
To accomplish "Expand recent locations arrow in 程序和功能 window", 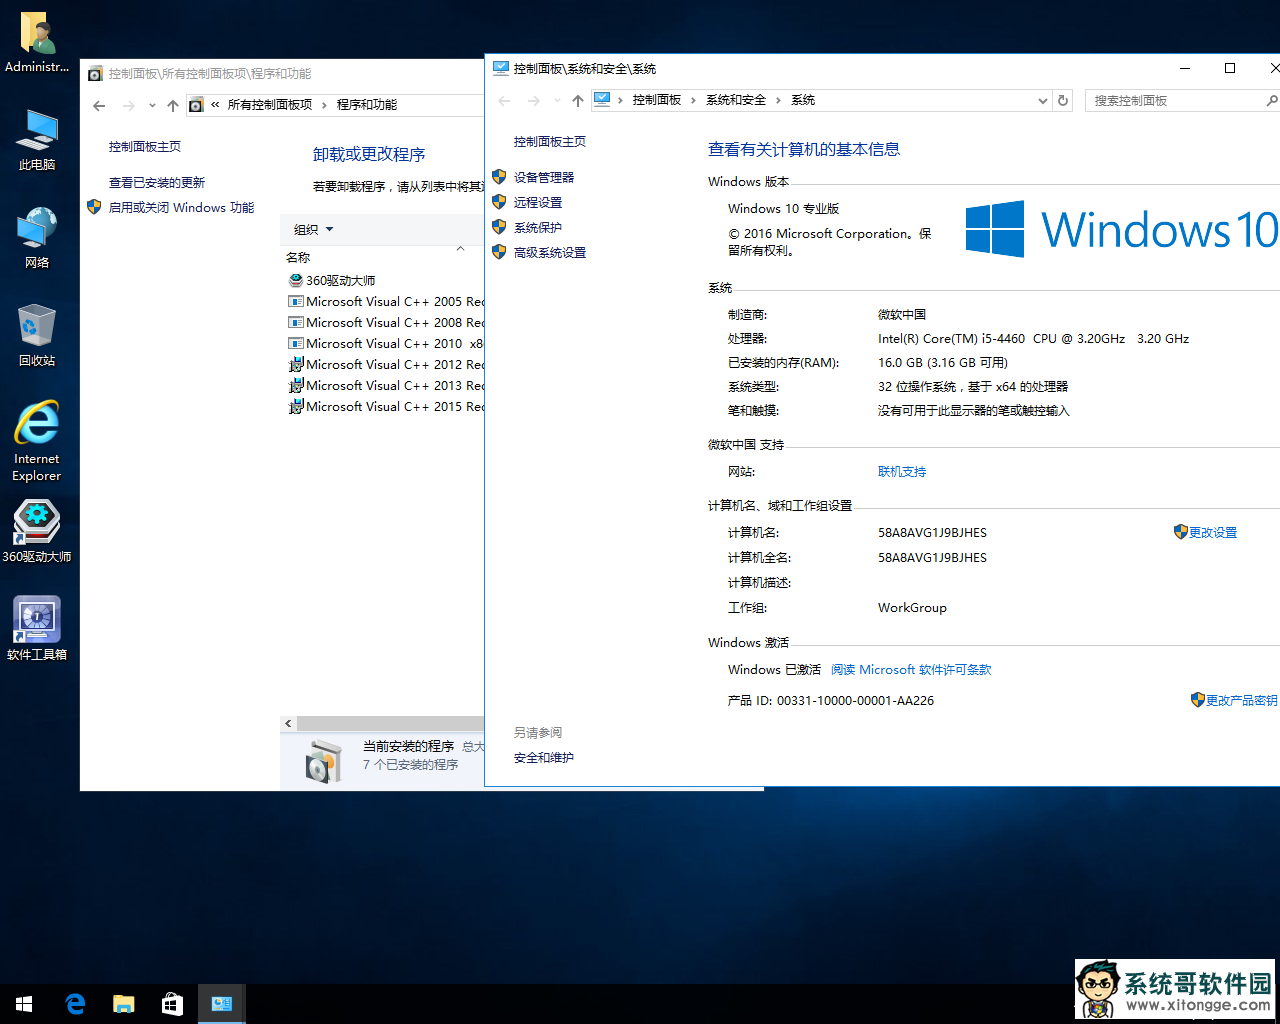I will point(152,105).
